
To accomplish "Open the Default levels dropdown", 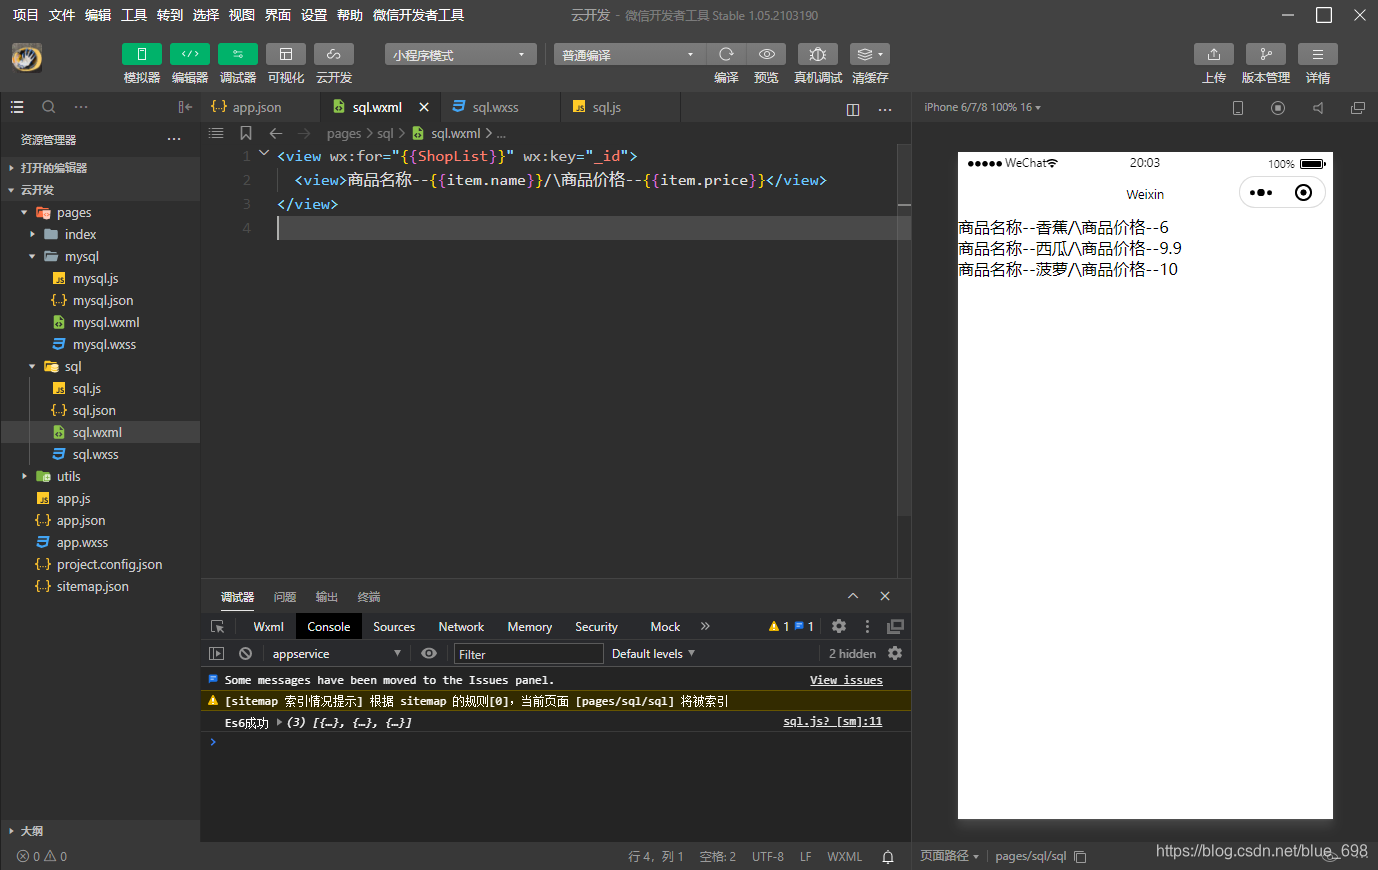I will pyautogui.click(x=653, y=653).
